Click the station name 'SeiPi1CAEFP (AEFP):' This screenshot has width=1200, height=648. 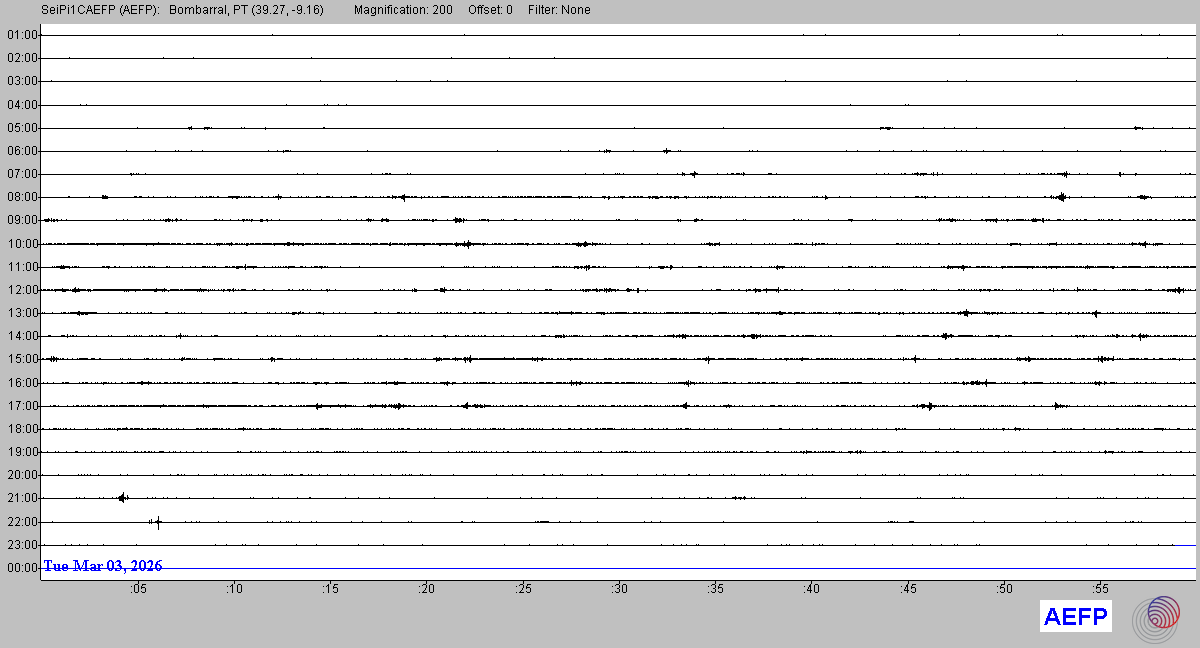click(101, 10)
